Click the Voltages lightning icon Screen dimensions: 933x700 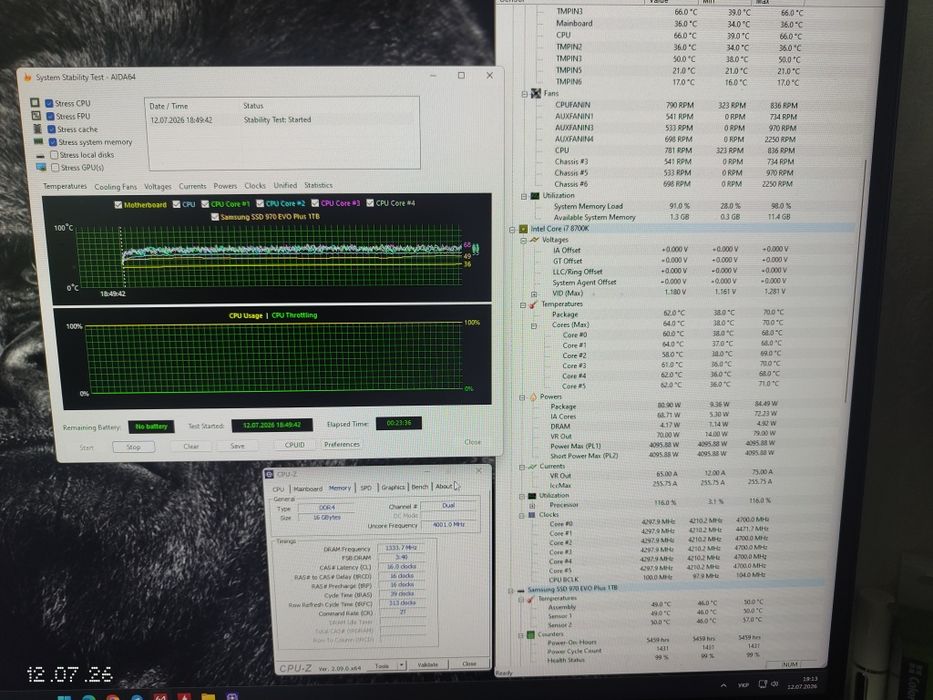(534, 239)
